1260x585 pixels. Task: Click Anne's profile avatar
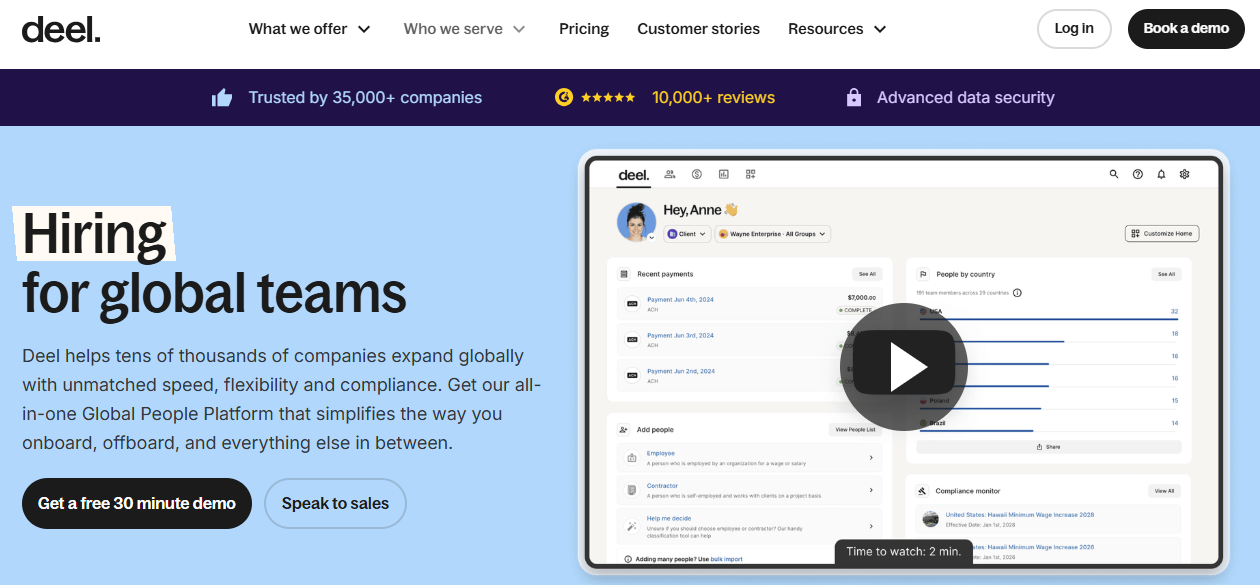636,222
